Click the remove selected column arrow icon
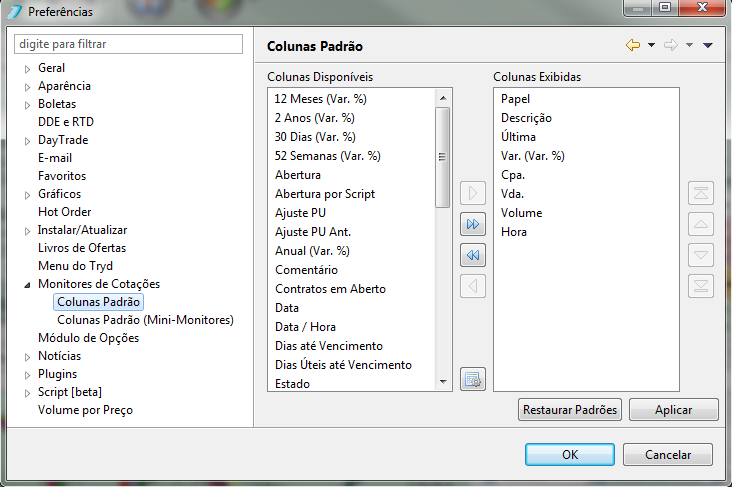Screen dimensions: 732x487 (x=472, y=286)
